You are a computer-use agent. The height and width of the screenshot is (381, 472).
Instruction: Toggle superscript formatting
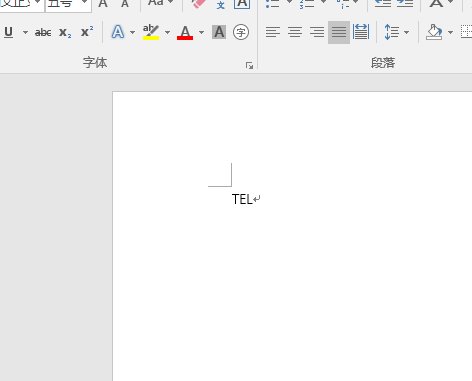(x=87, y=32)
